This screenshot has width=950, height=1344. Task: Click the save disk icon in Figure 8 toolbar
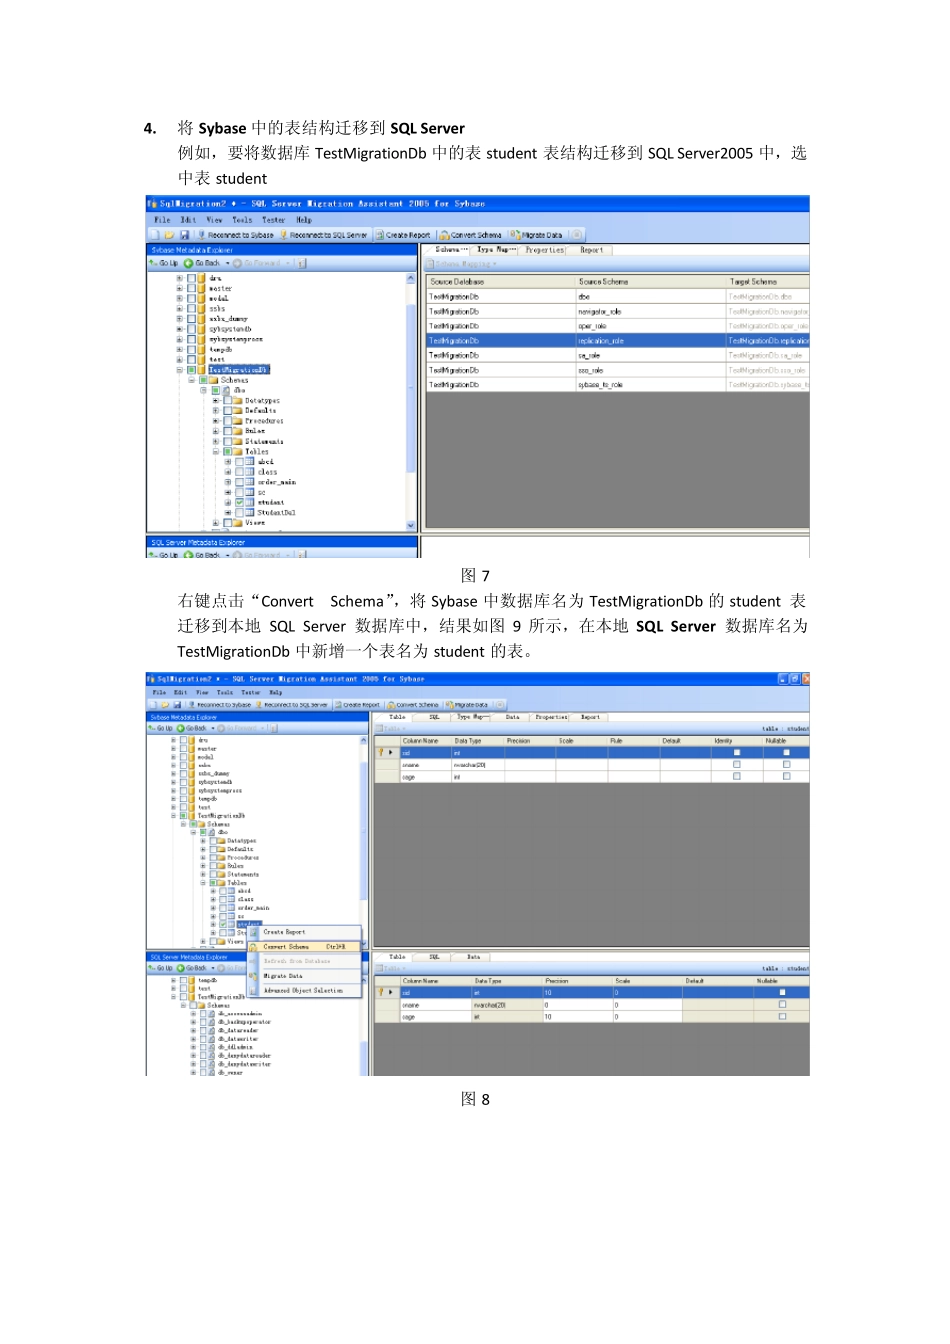pyautogui.click(x=177, y=704)
